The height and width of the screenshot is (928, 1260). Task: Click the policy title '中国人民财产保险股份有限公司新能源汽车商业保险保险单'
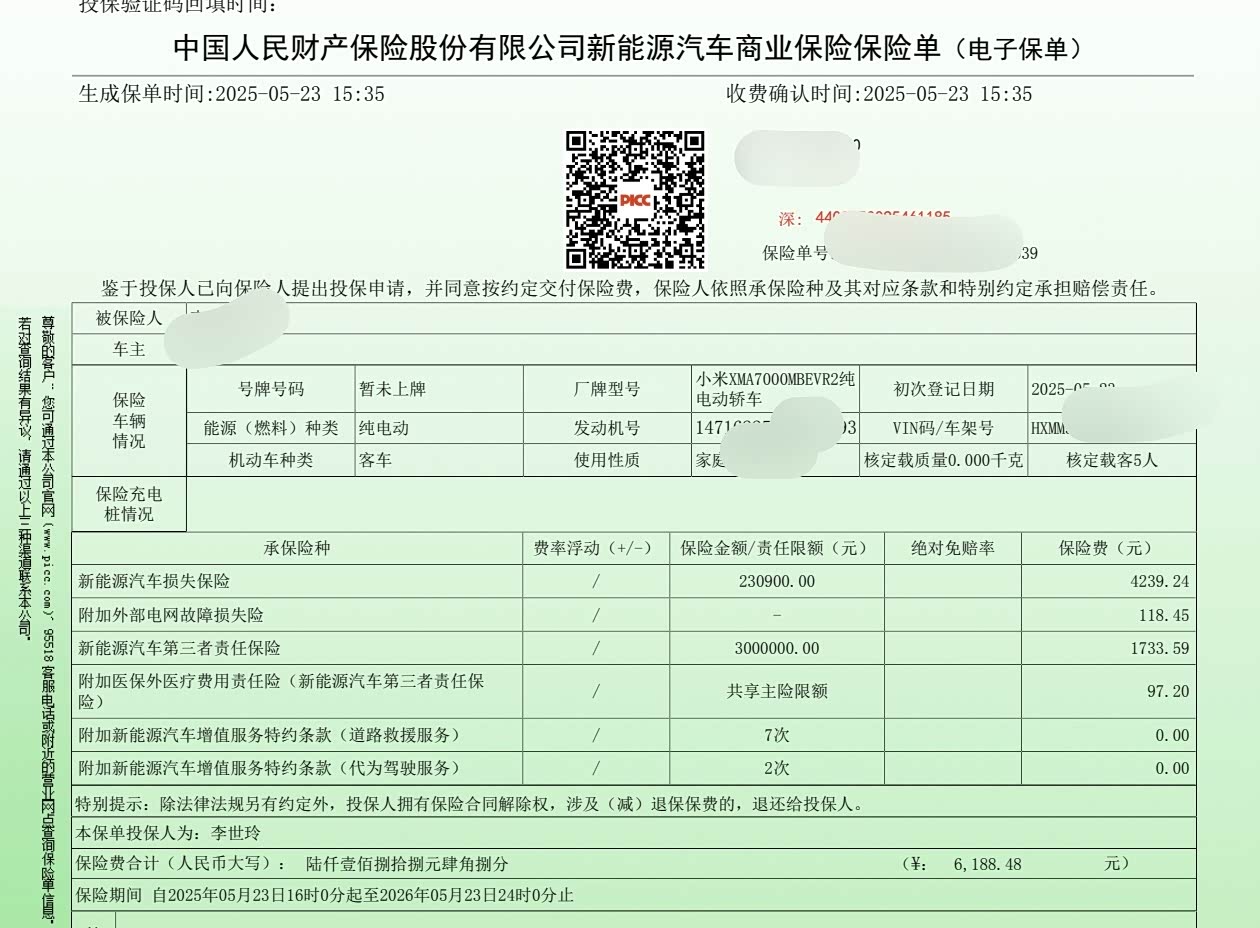pos(557,47)
